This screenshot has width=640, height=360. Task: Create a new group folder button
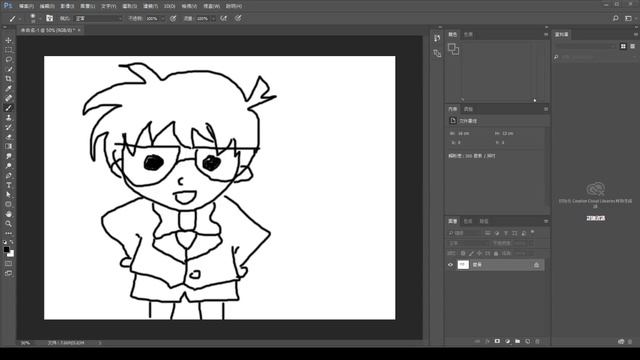click(518, 341)
